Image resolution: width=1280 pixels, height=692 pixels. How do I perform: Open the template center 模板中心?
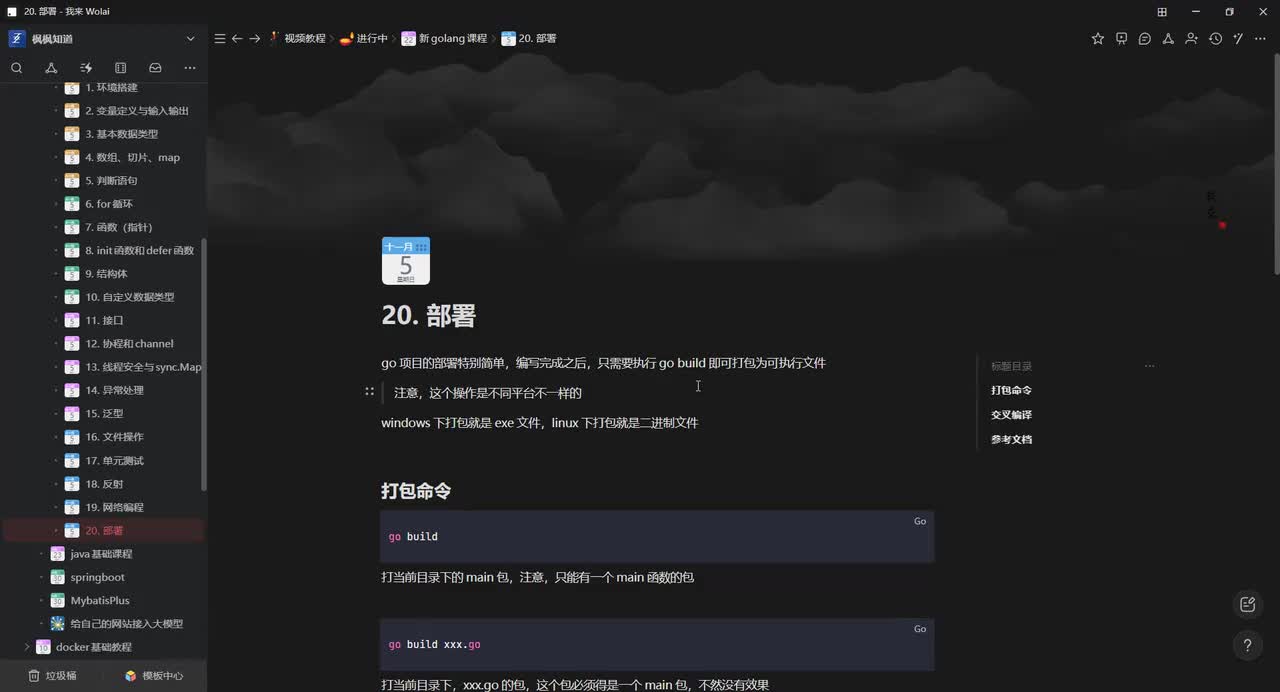pyautogui.click(x=154, y=675)
